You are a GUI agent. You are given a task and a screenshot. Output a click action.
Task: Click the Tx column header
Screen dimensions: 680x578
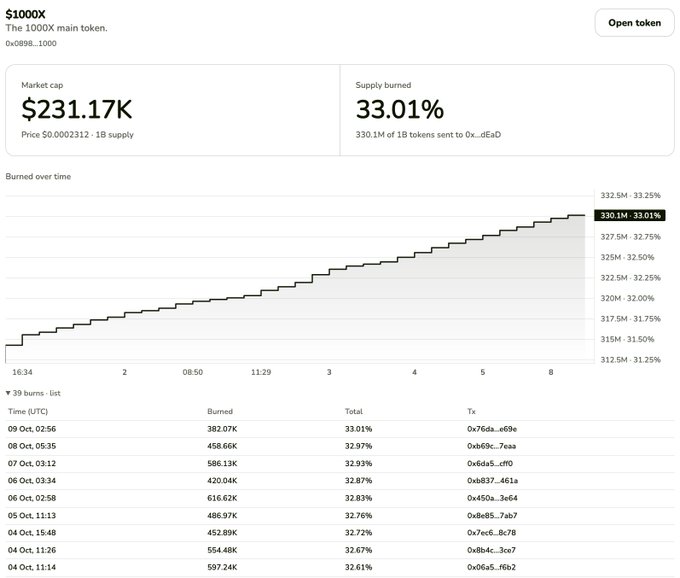471,411
